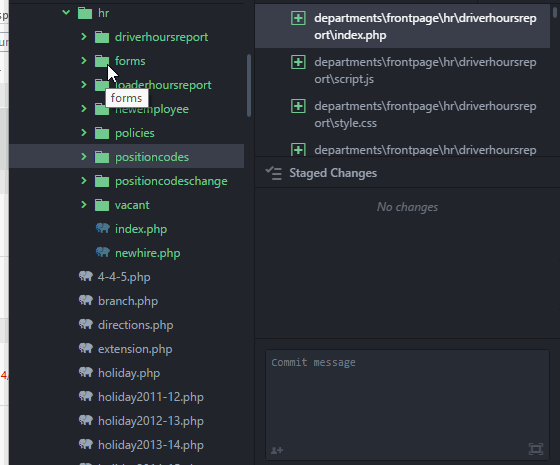The width and height of the screenshot is (560, 465).
Task: Expand the forms folder chevron
Action: tap(84, 60)
